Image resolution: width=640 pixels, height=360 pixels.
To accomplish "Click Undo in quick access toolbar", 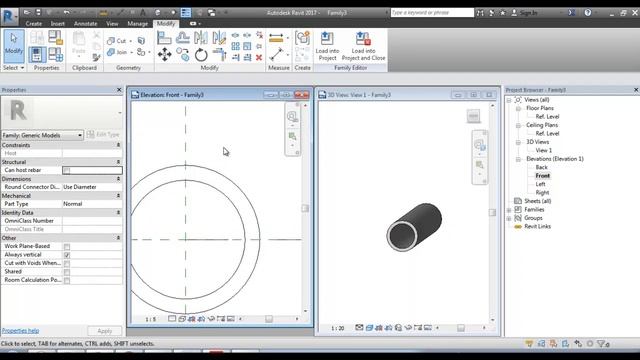I will [x=67, y=13].
